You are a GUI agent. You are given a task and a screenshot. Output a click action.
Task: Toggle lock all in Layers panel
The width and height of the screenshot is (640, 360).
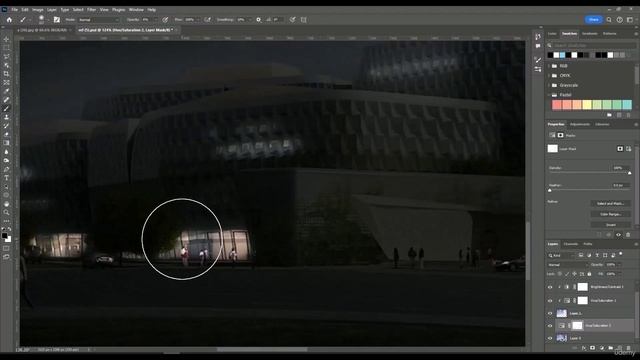tap(589, 274)
